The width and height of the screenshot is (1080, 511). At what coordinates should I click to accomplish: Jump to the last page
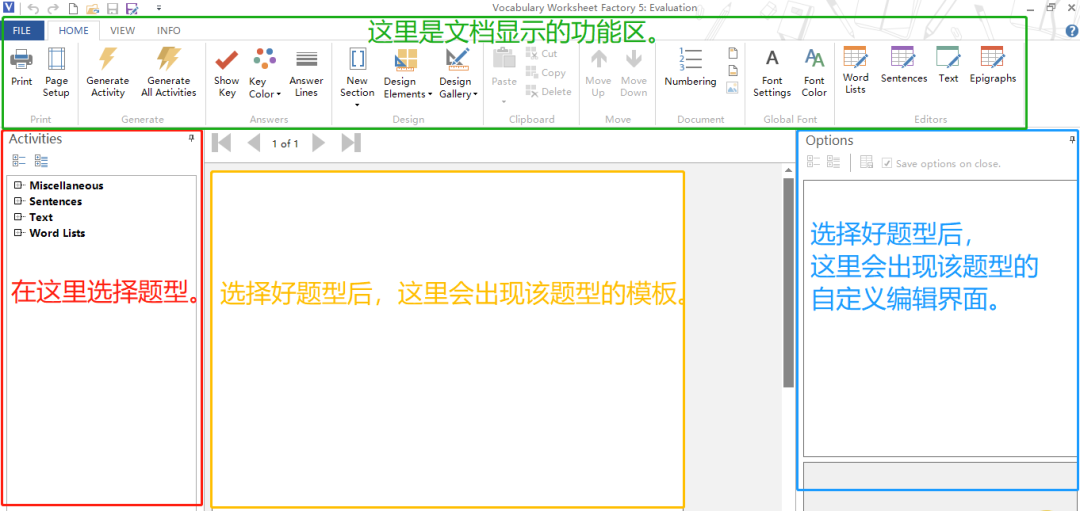coord(351,143)
